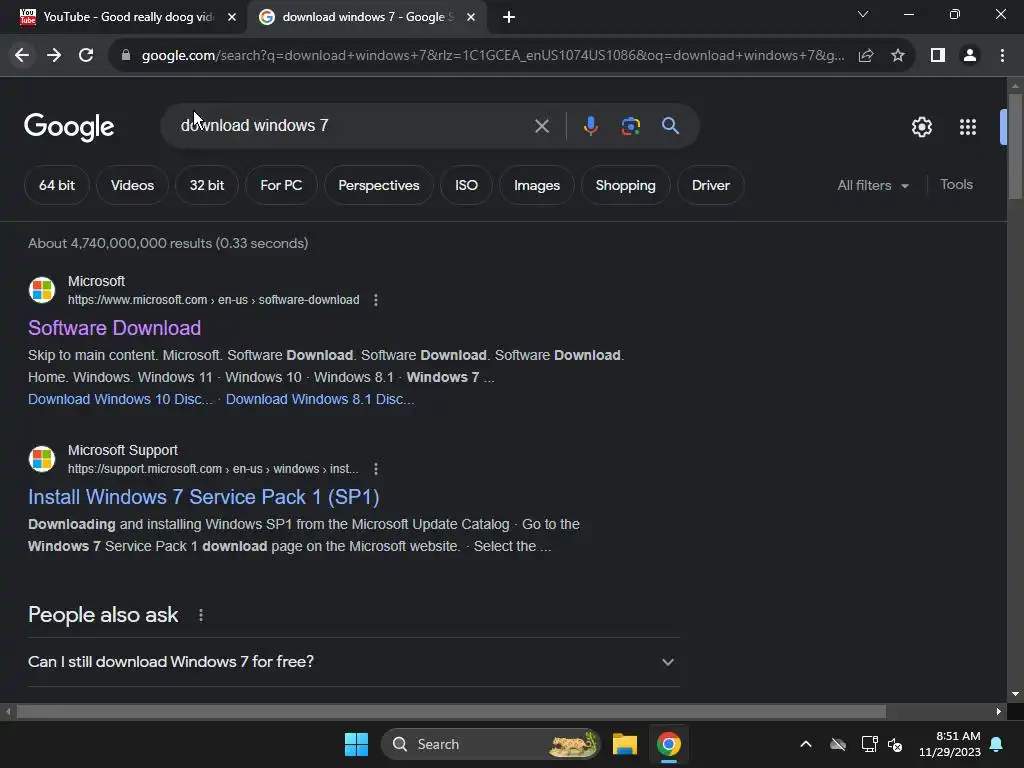The width and height of the screenshot is (1024, 768).
Task: Open File Explorer from the taskbar
Action: click(x=624, y=744)
